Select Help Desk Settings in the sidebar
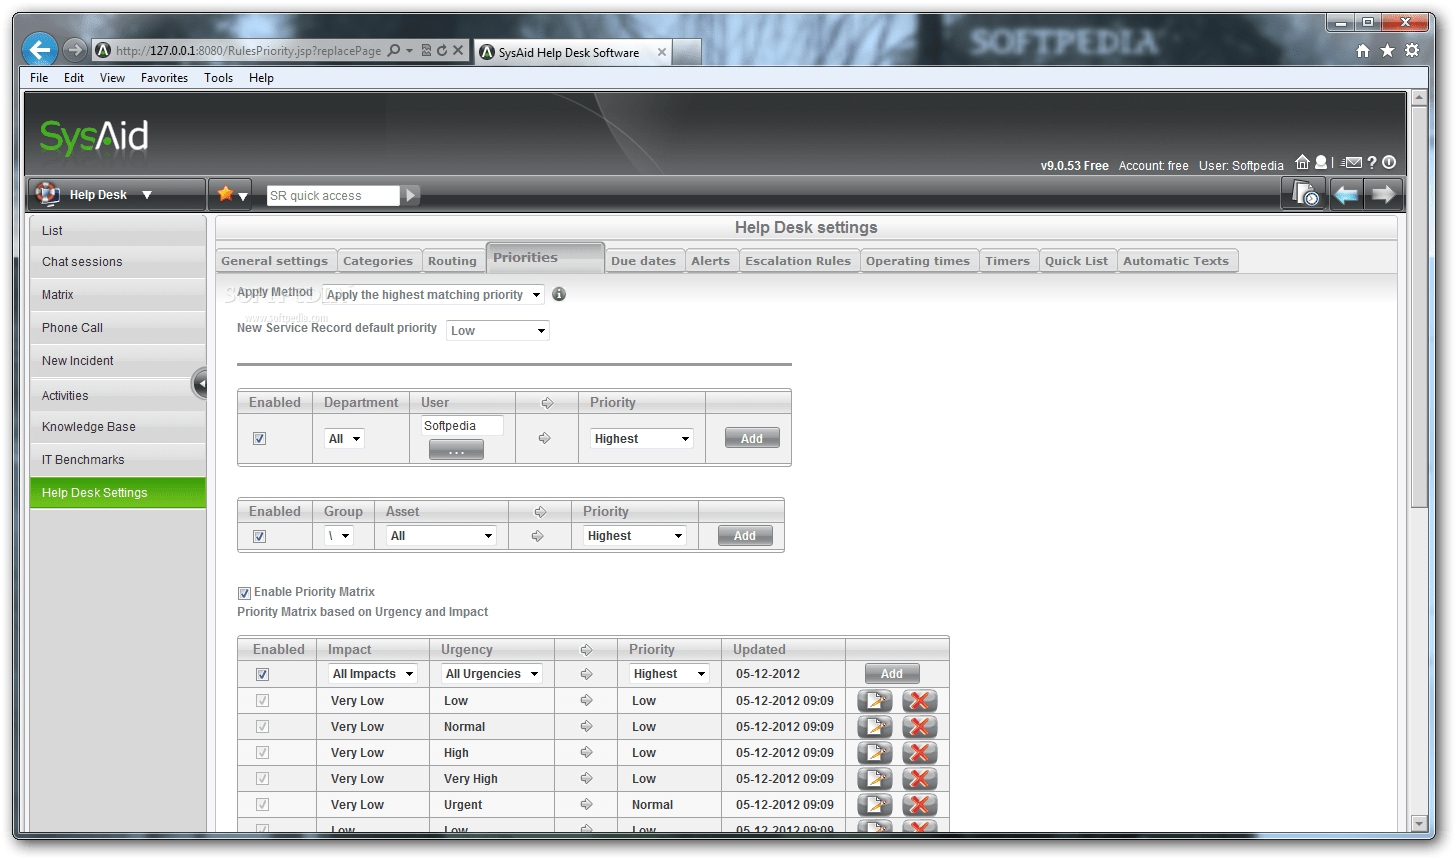The height and width of the screenshot is (860, 1456). 94,492
